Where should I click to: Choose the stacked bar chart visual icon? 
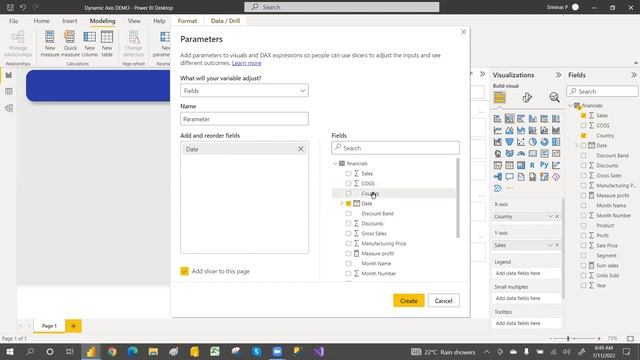(x=498, y=119)
